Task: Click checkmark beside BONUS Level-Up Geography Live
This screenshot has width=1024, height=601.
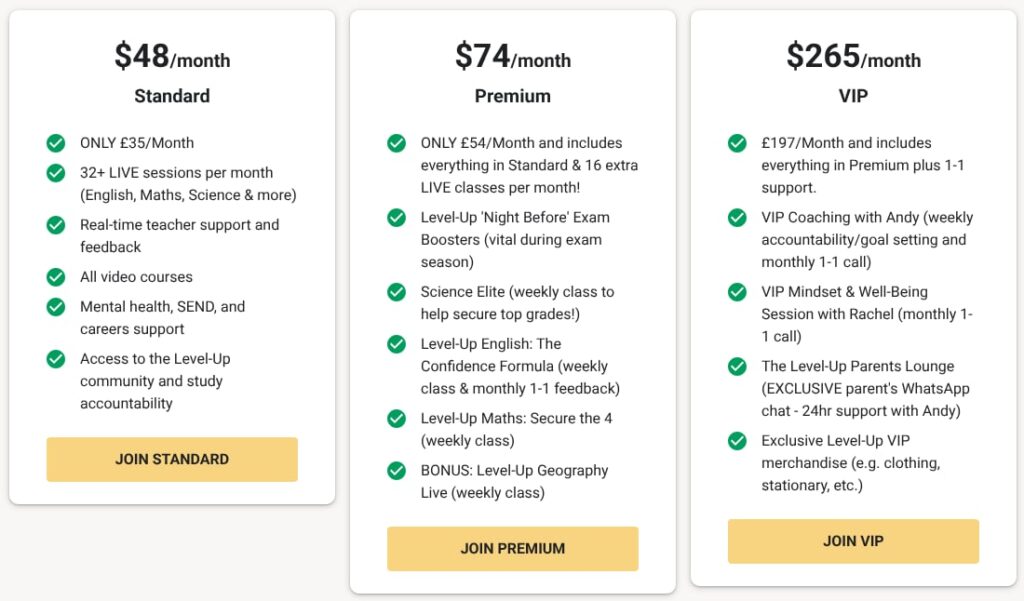Action: (x=397, y=471)
